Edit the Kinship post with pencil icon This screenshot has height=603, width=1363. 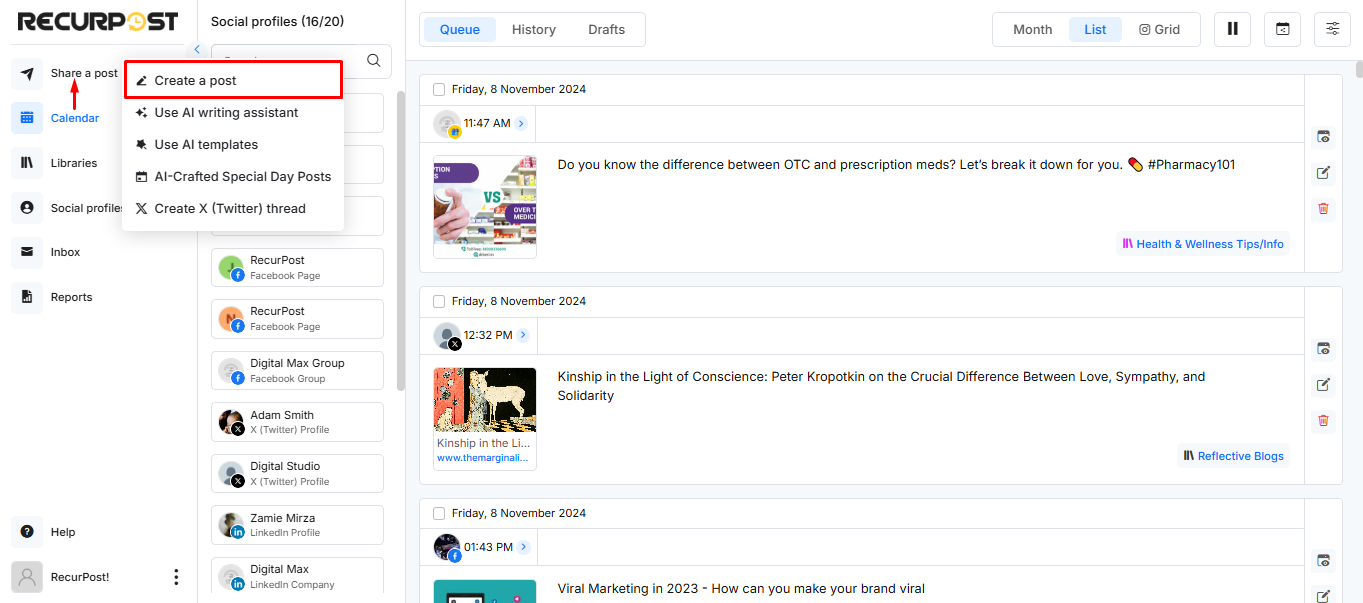click(1323, 385)
